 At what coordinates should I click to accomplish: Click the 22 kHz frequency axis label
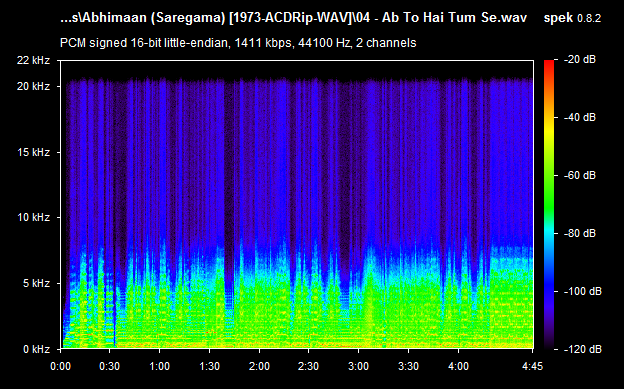(x=33, y=60)
